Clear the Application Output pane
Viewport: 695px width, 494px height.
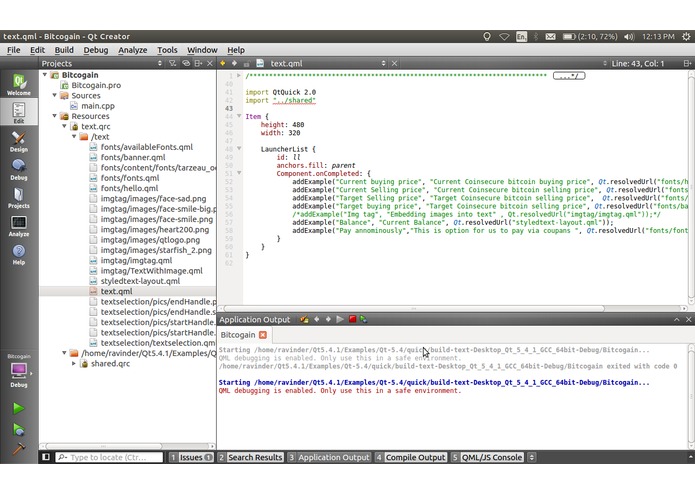point(304,319)
